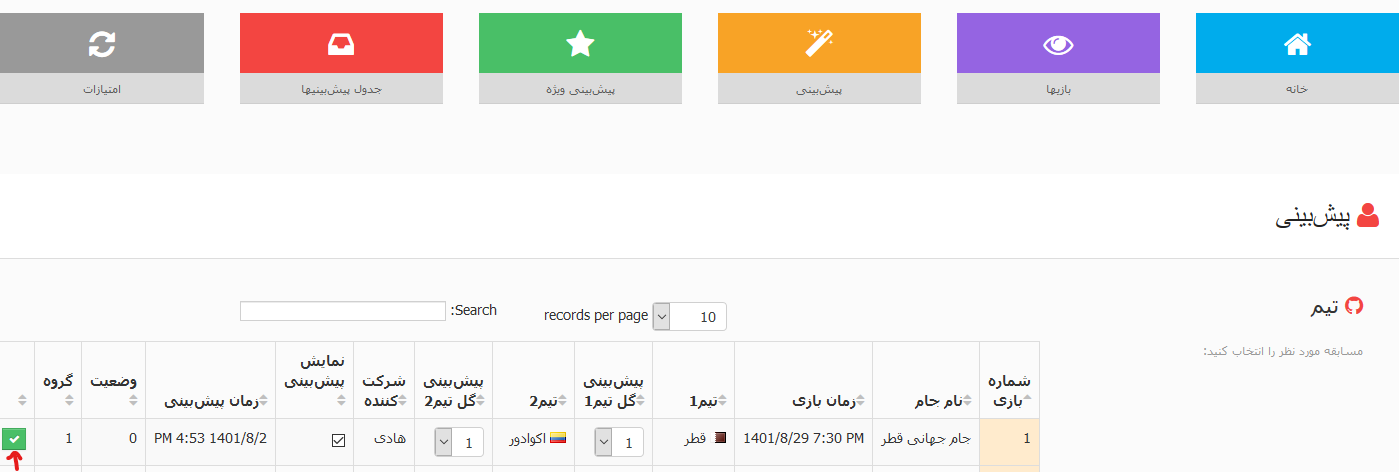
Task: Click the Search text input field
Action: tap(342, 311)
